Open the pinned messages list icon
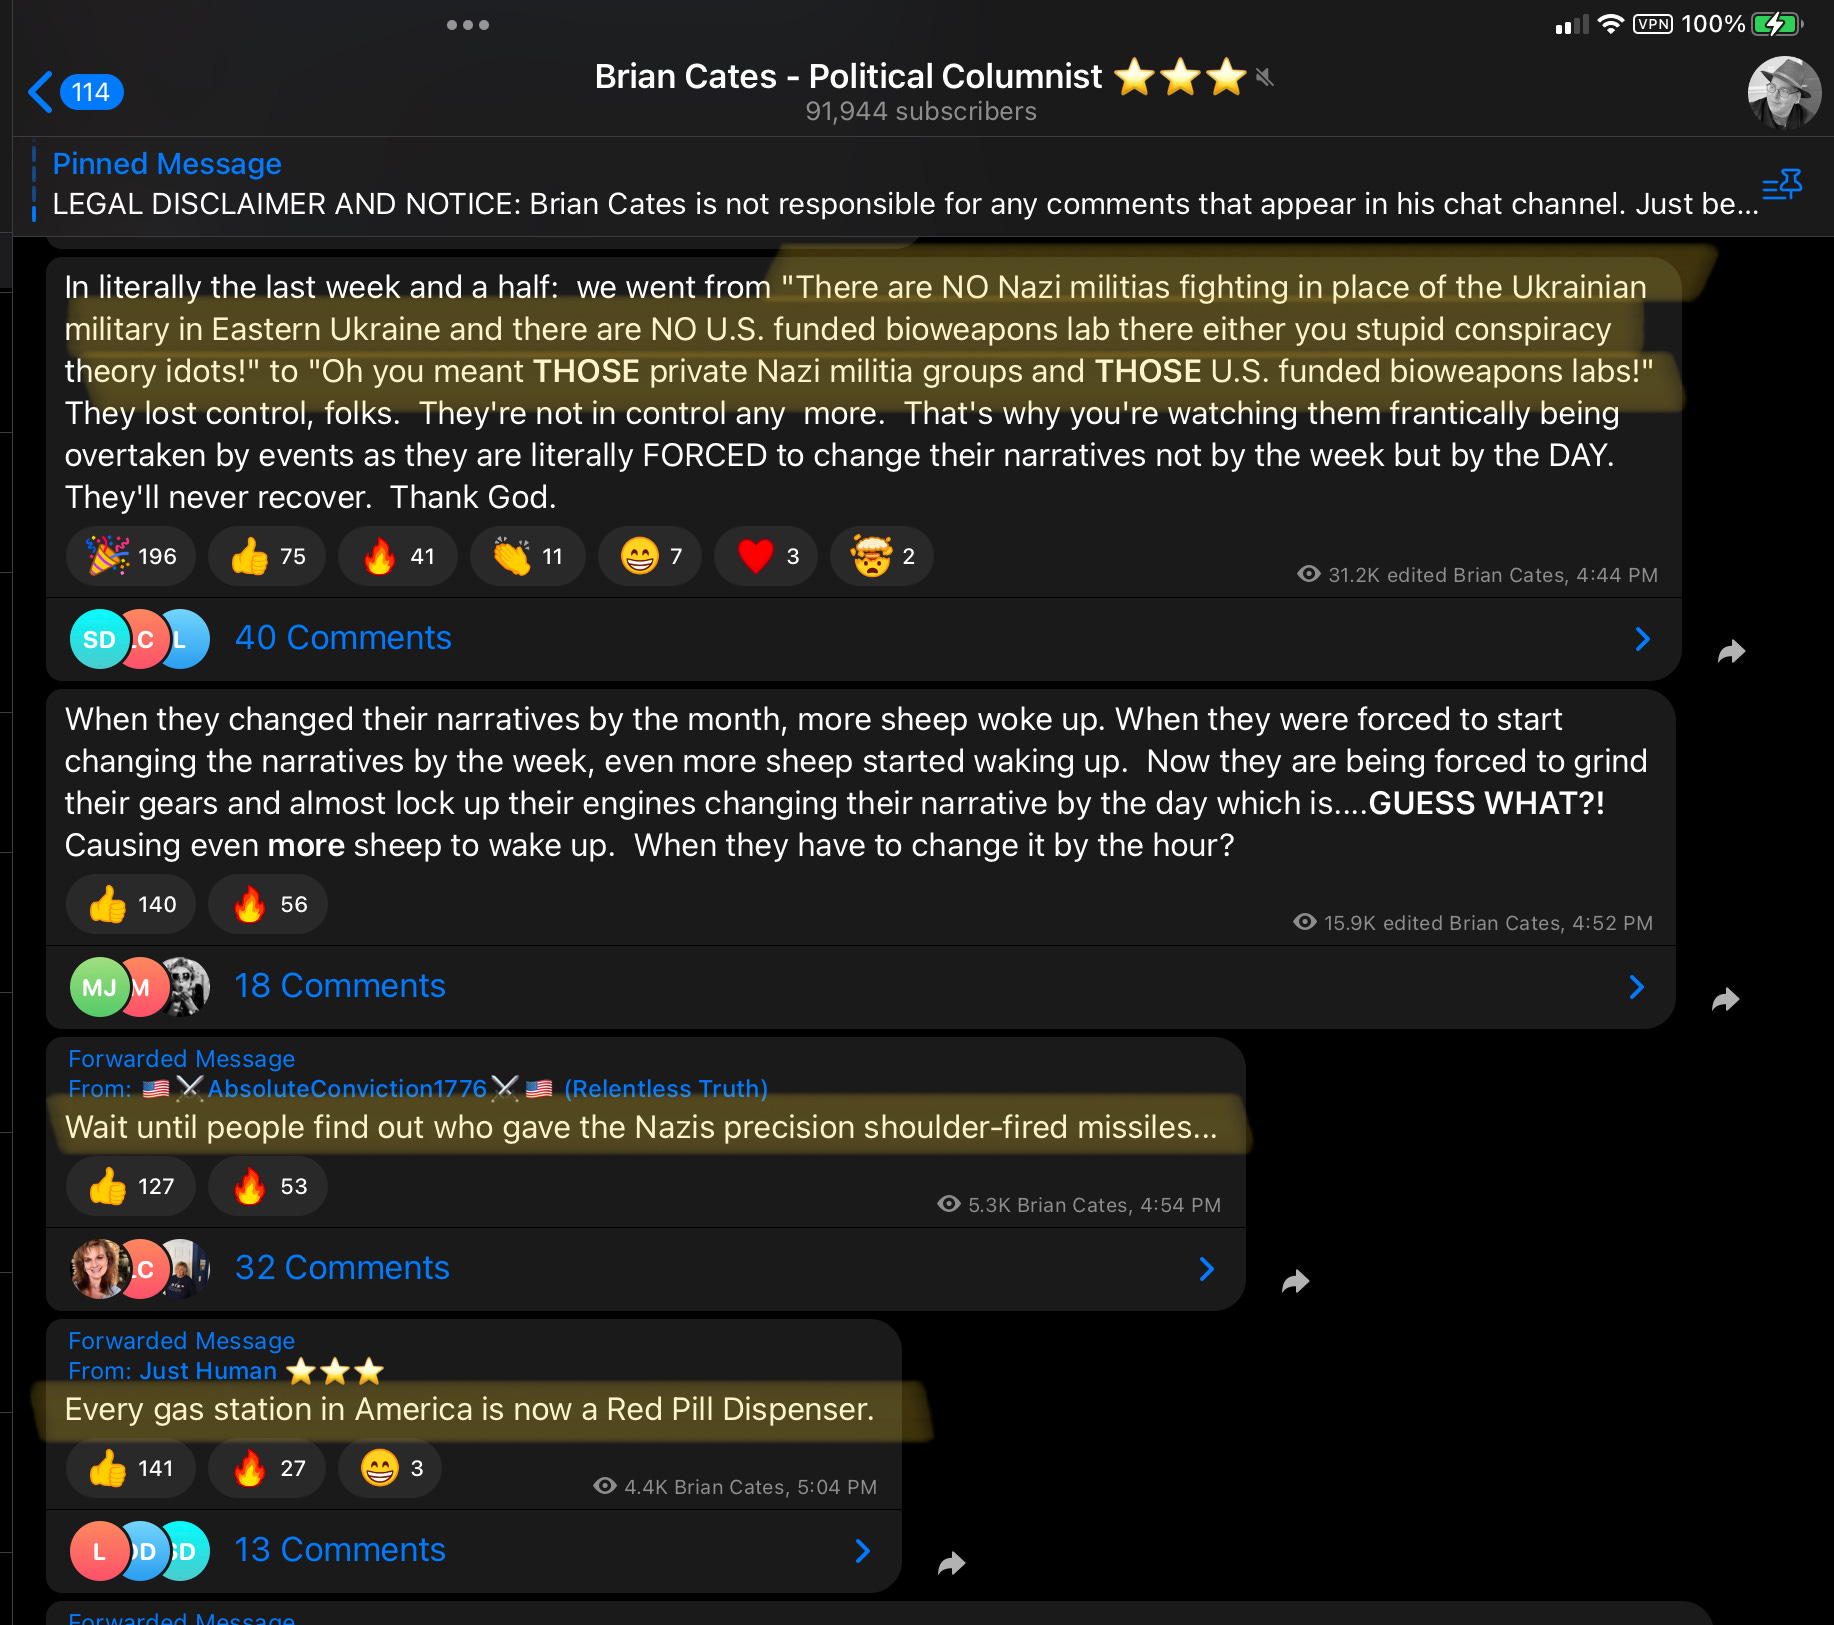The image size is (1834, 1625). (1782, 185)
